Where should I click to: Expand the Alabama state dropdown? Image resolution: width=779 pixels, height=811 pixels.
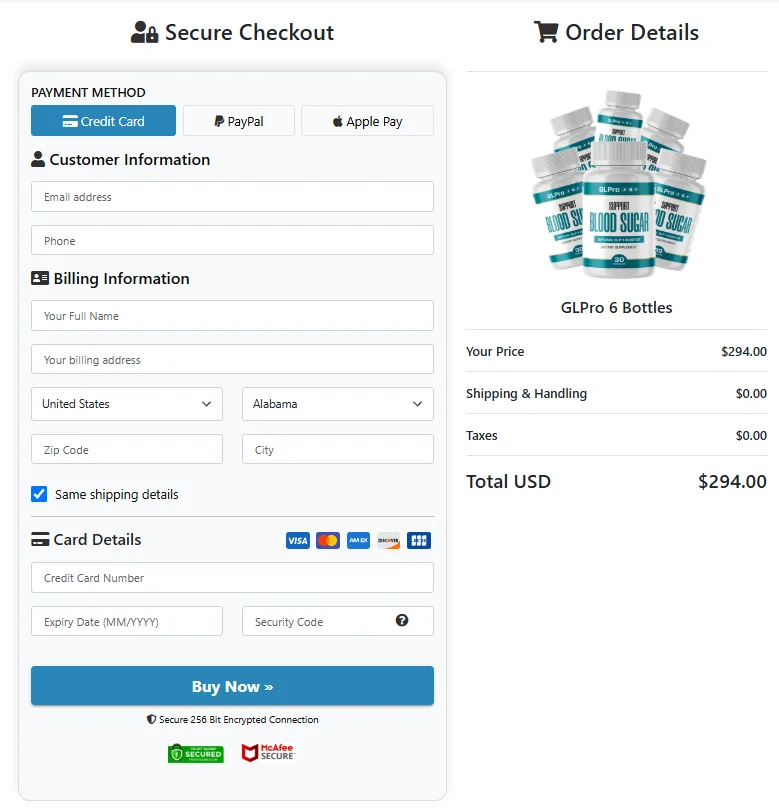point(337,404)
